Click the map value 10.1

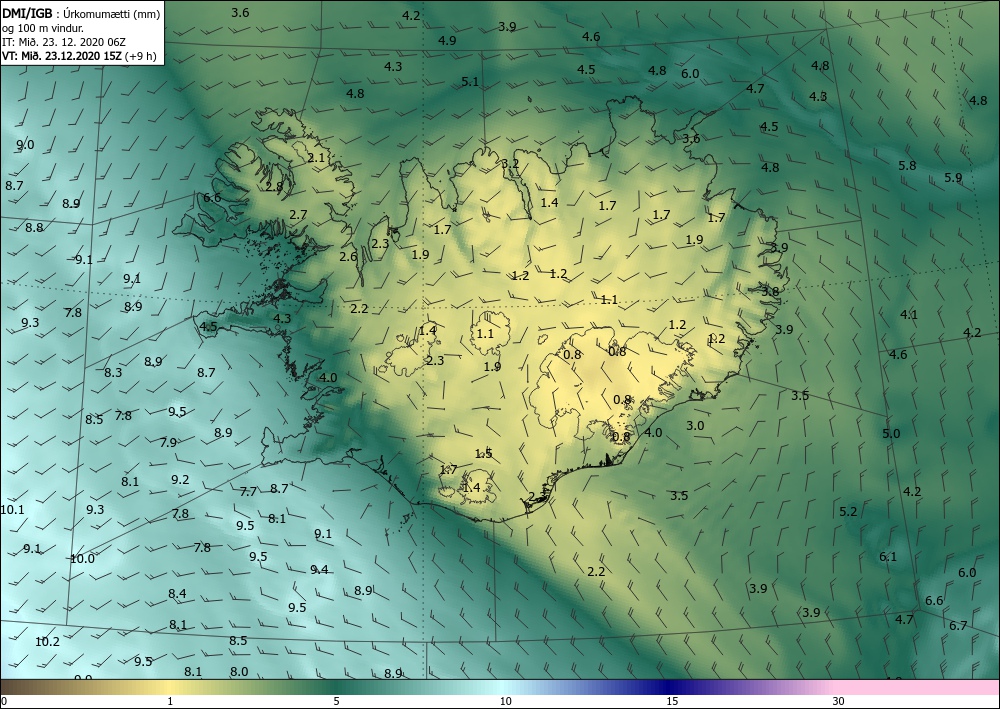tap(12, 509)
